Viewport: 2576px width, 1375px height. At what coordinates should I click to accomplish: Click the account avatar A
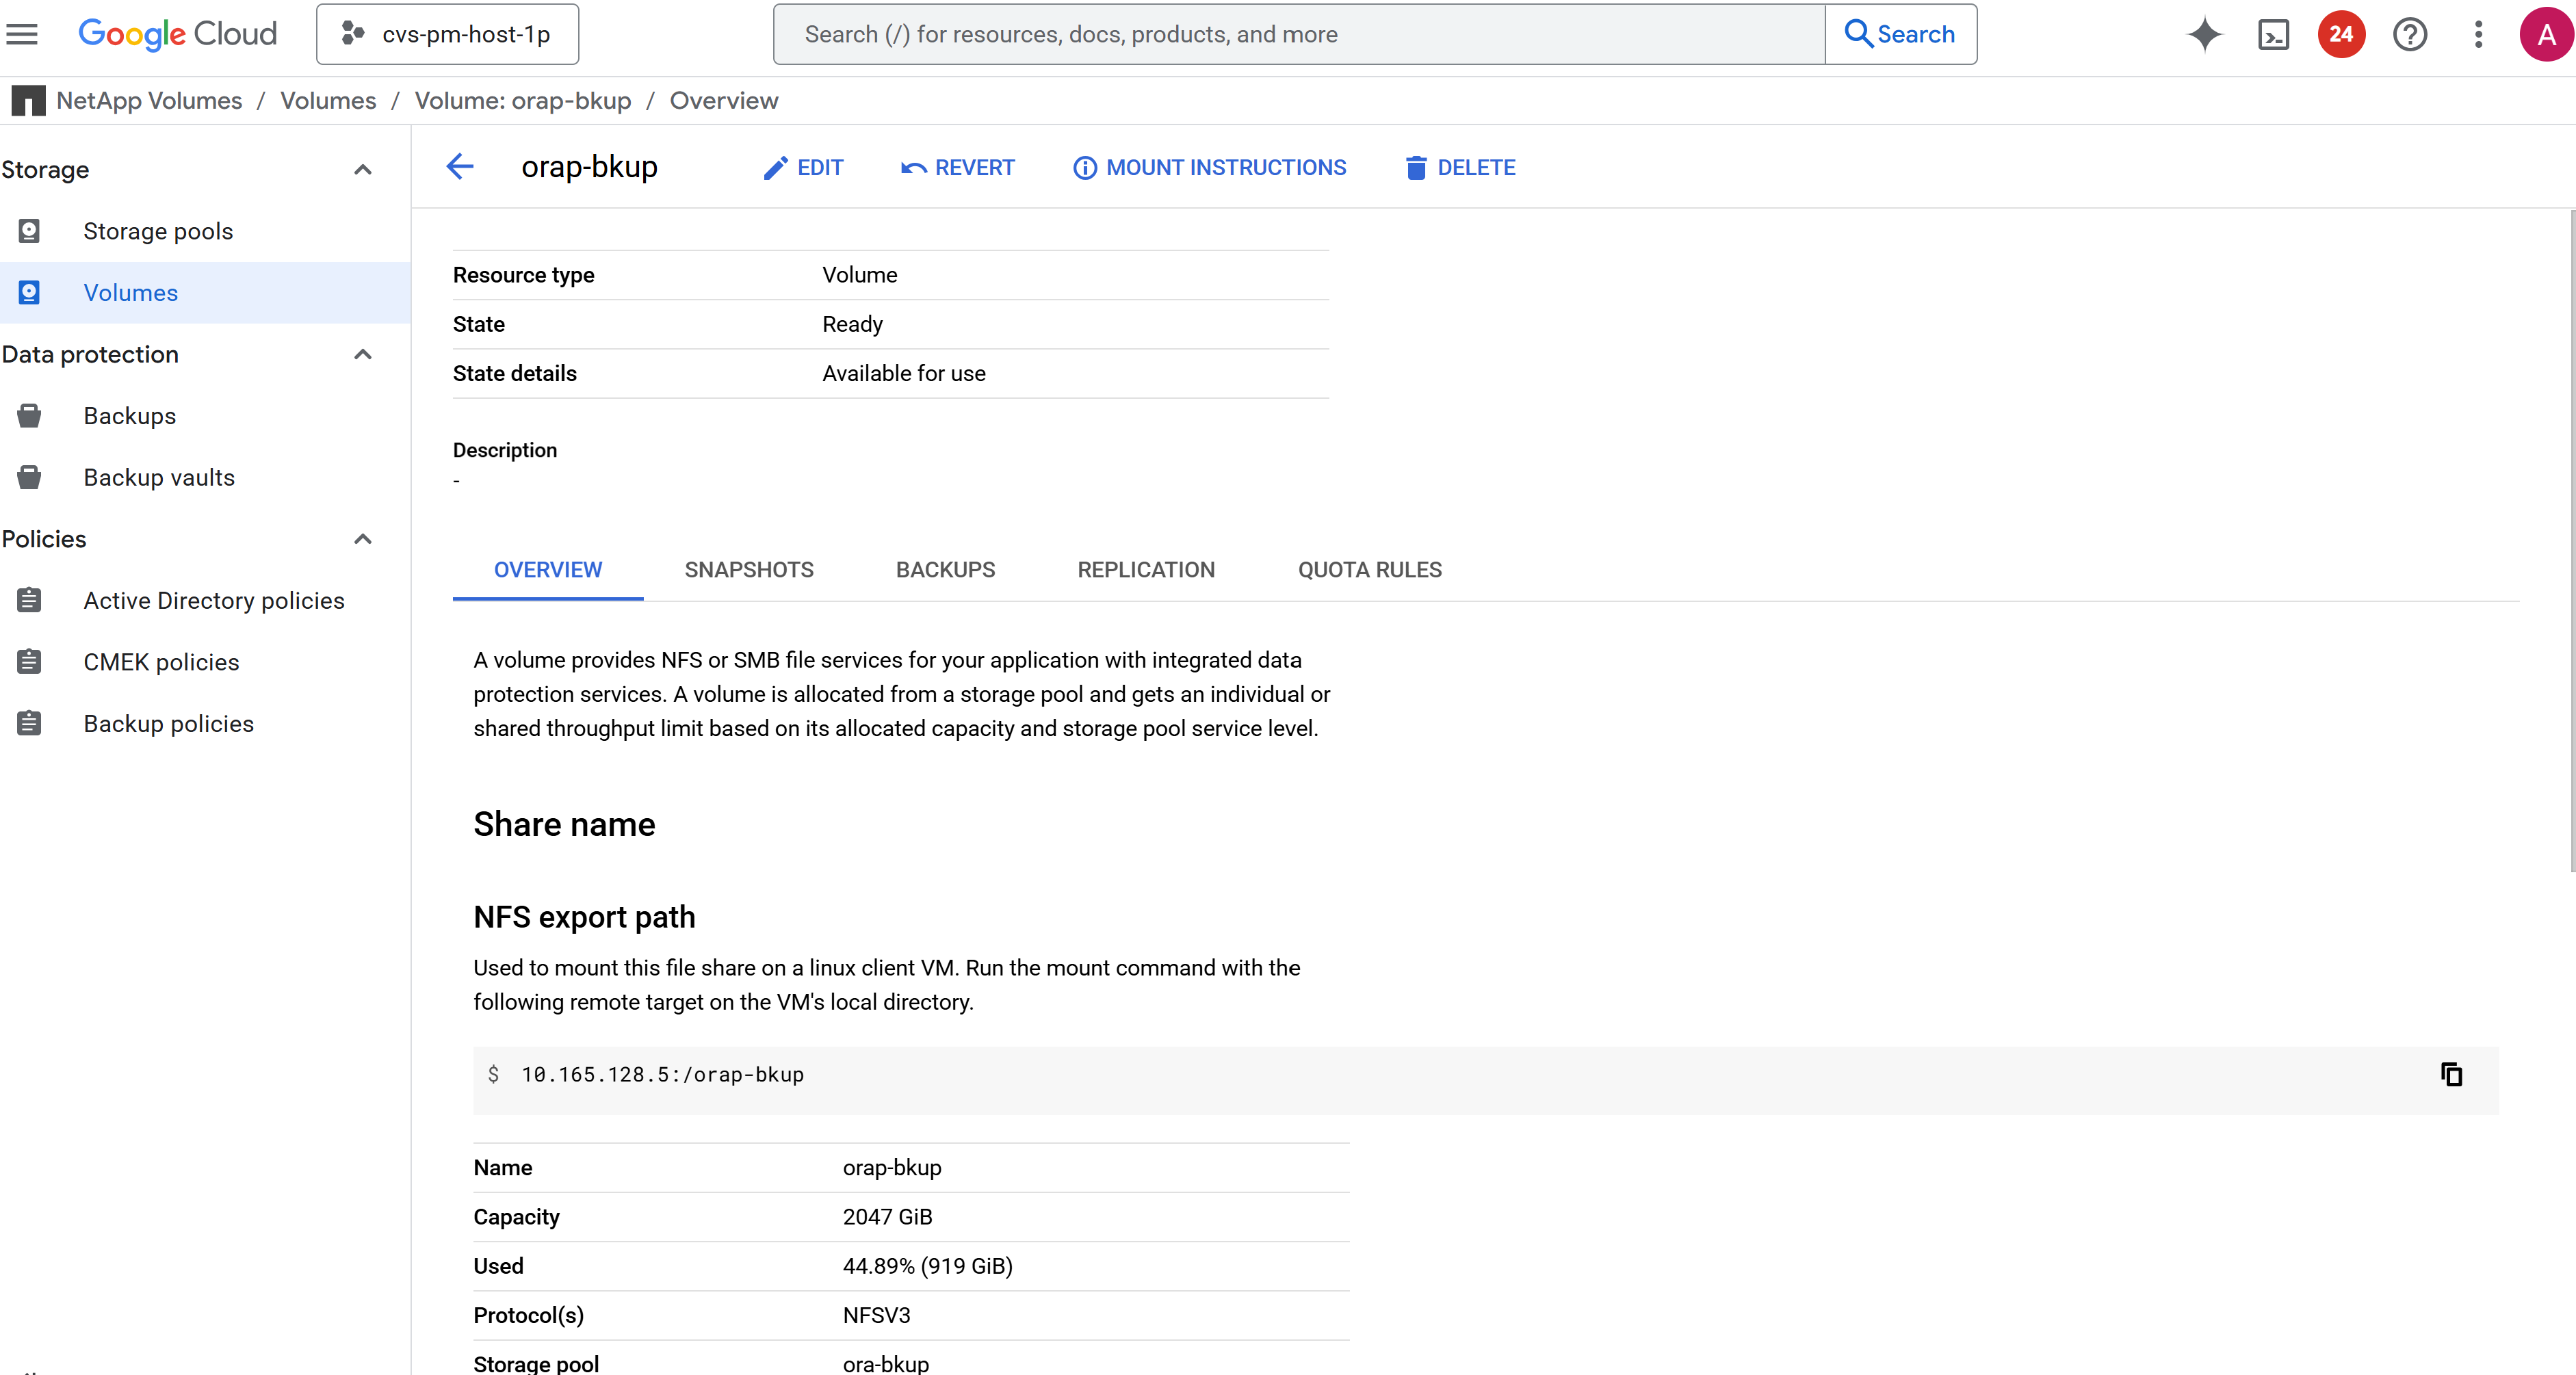click(x=2546, y=34)
